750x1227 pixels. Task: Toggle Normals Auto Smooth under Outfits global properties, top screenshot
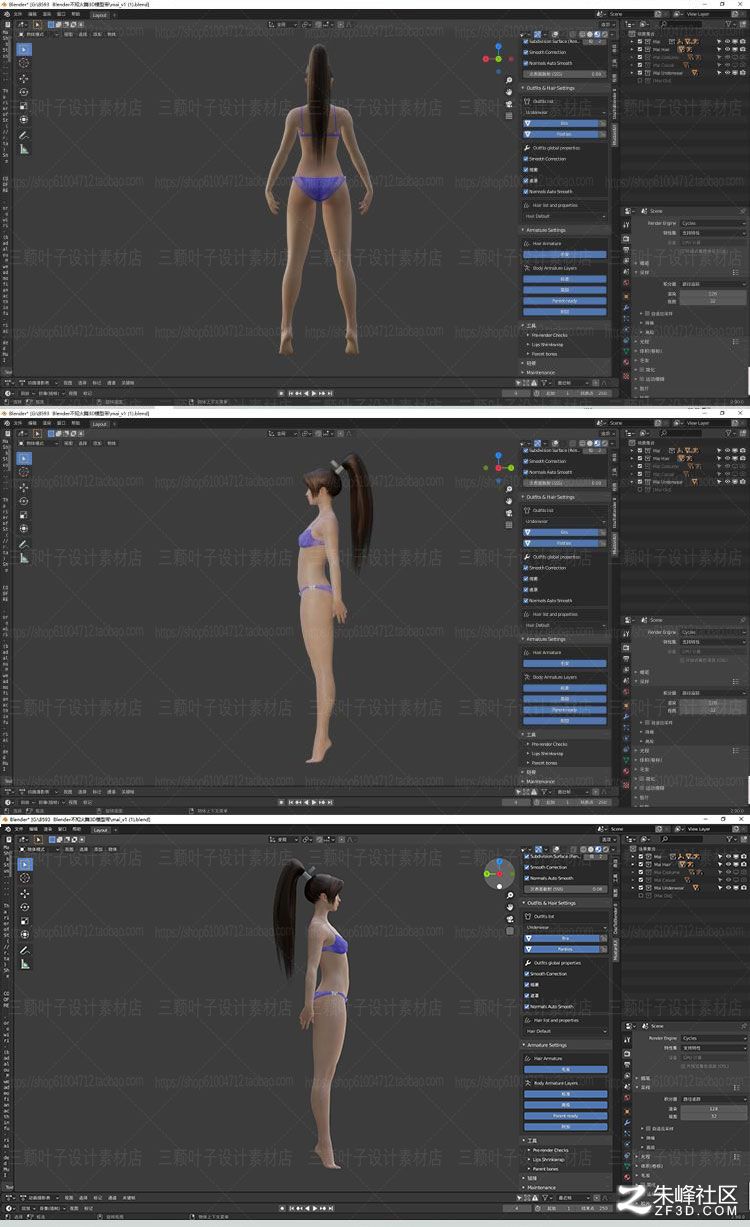click(526, 191)
